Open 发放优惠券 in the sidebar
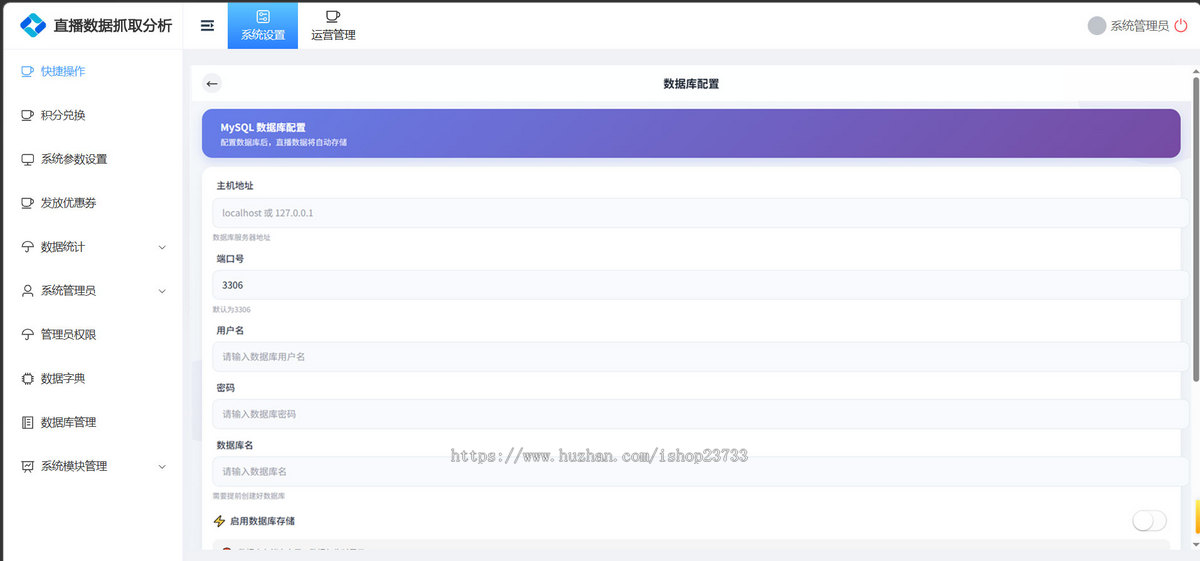Image resolution: width=1200 pixels, height=561 pixels. click(92, 203)
